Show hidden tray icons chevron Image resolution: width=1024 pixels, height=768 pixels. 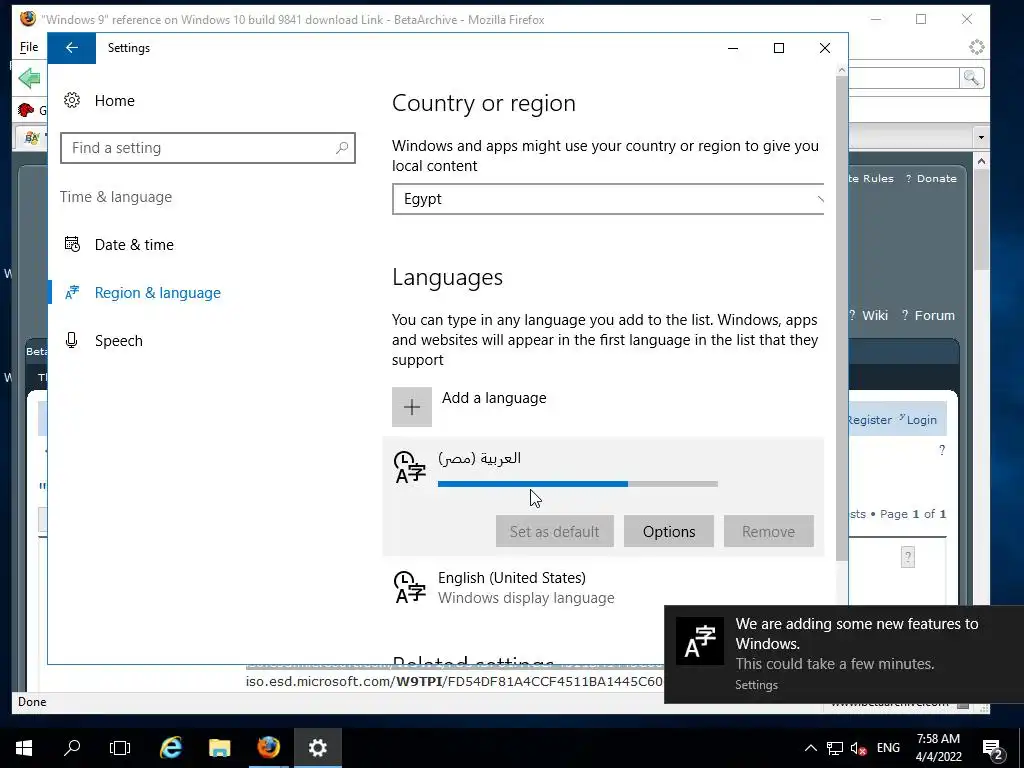810,748
